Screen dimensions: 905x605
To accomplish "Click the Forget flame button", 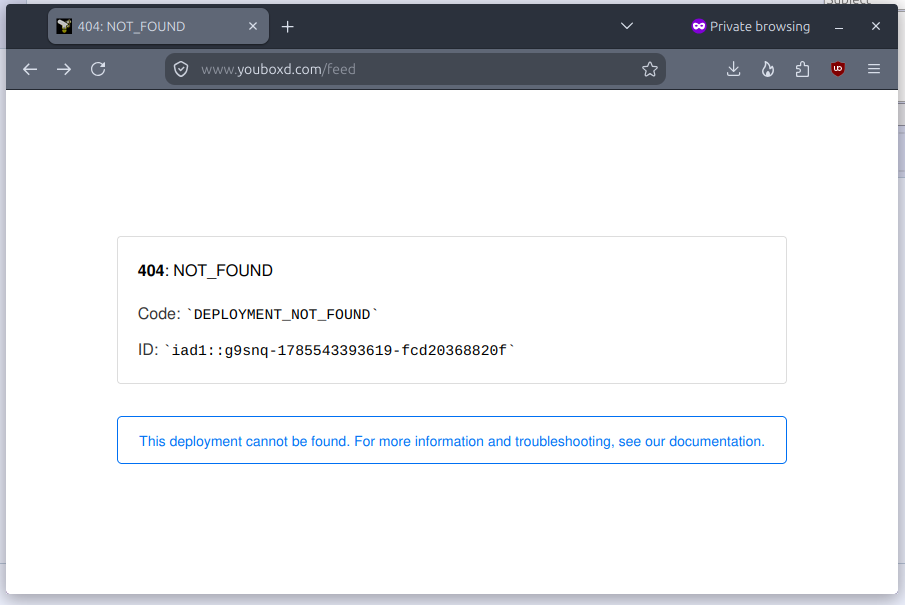I will [x=768, y=69].
